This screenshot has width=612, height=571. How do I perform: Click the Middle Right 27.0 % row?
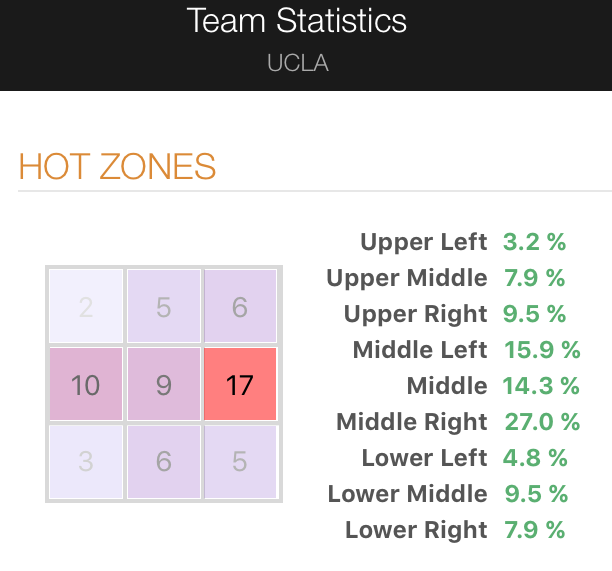(x=458, y=422)
